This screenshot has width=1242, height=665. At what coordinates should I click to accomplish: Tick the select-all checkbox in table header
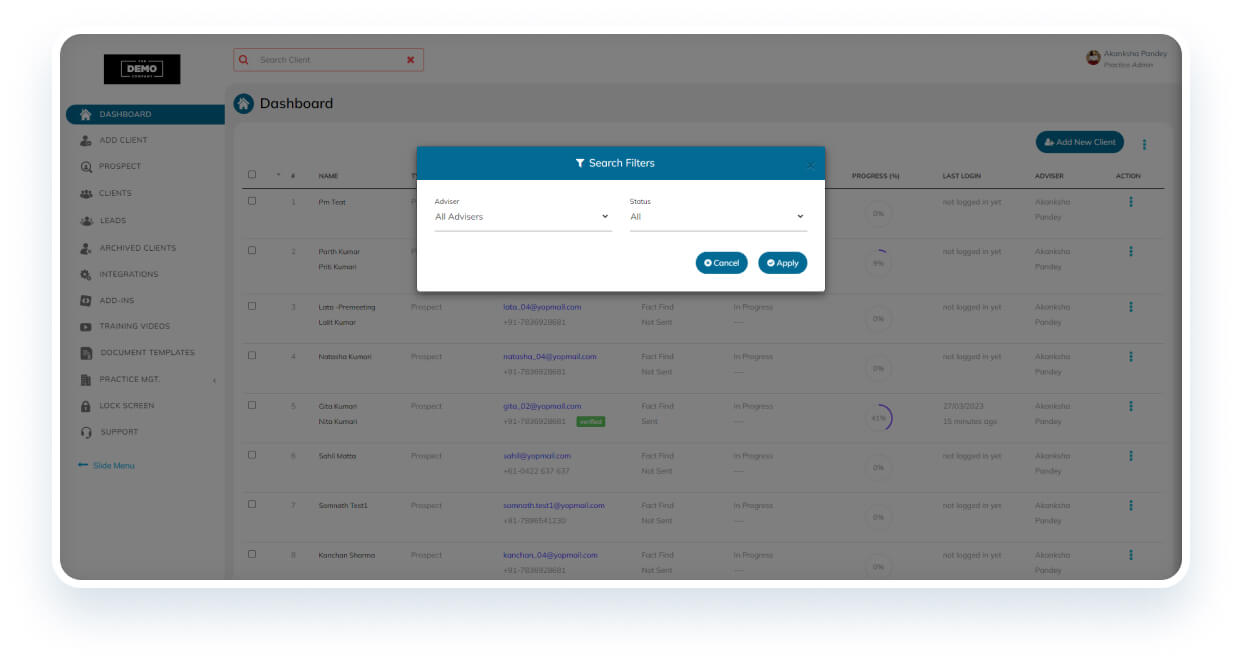[x=252, y=175]
